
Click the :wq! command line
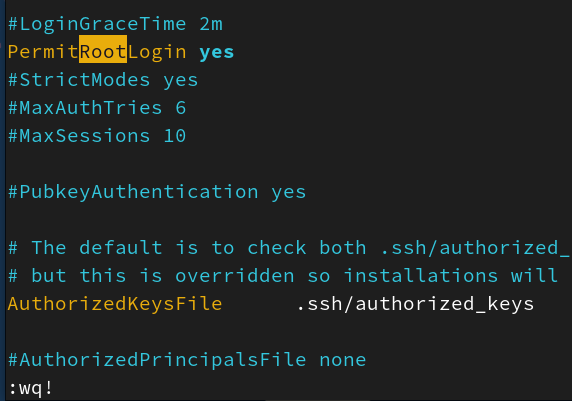31,388
